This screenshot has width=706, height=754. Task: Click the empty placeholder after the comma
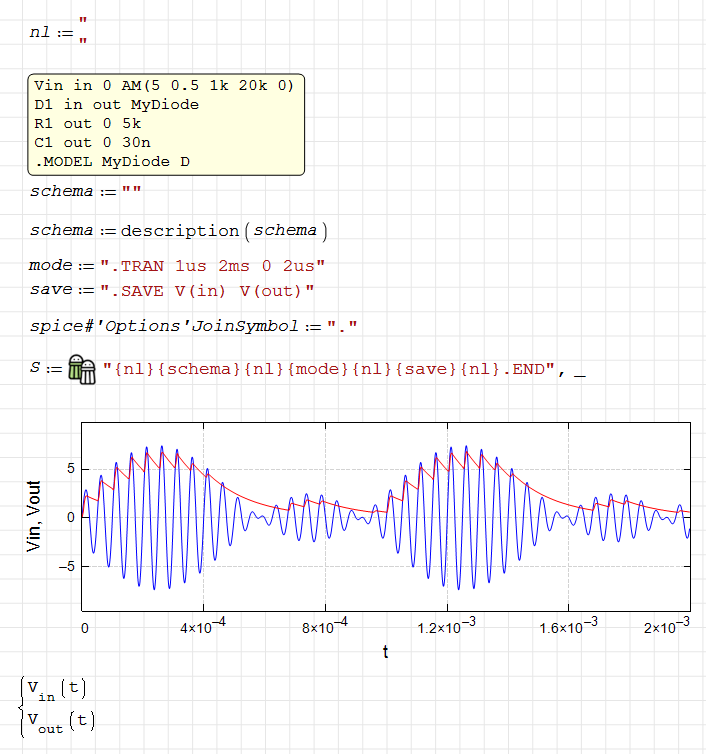tap(580, 372)
